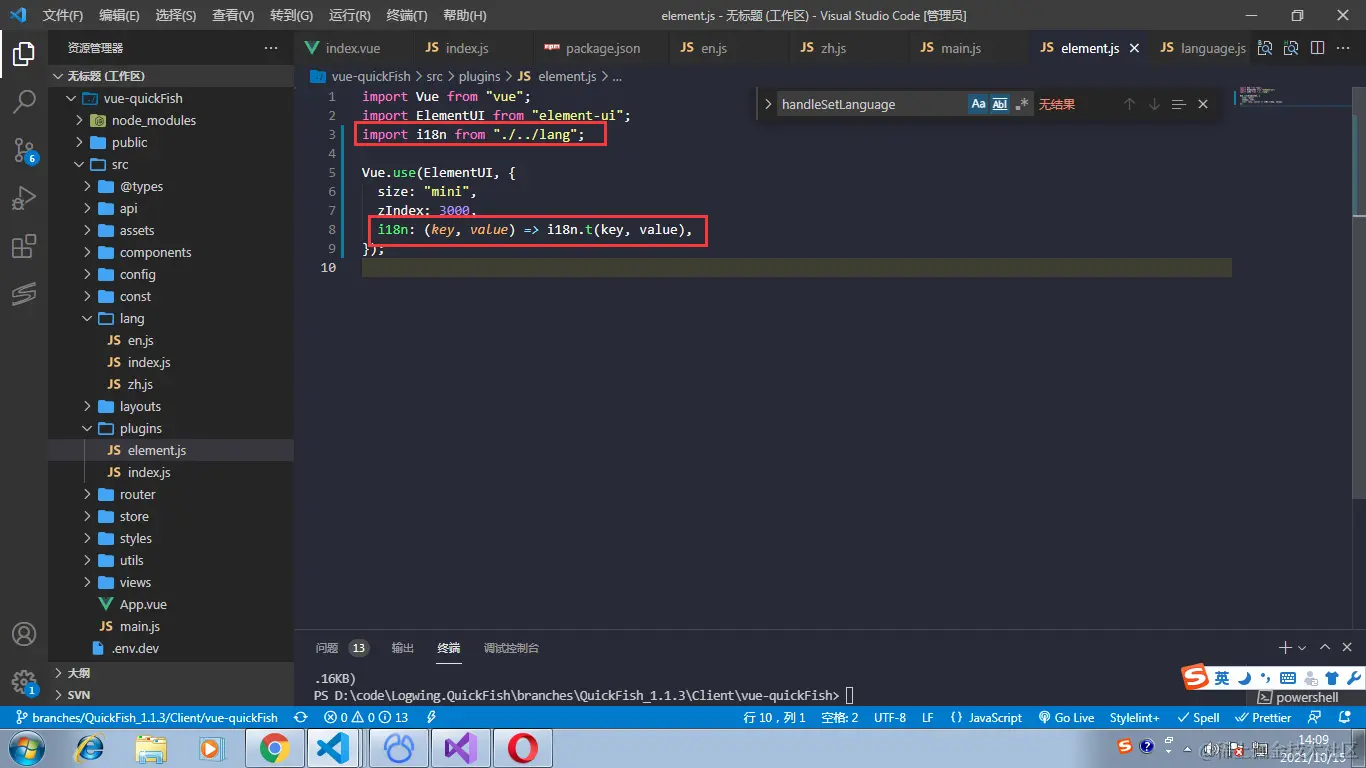This screenshot has width=1366, height=768.
Task: Click the Stylelint+ status bar item
Action: coord(1134,717)
